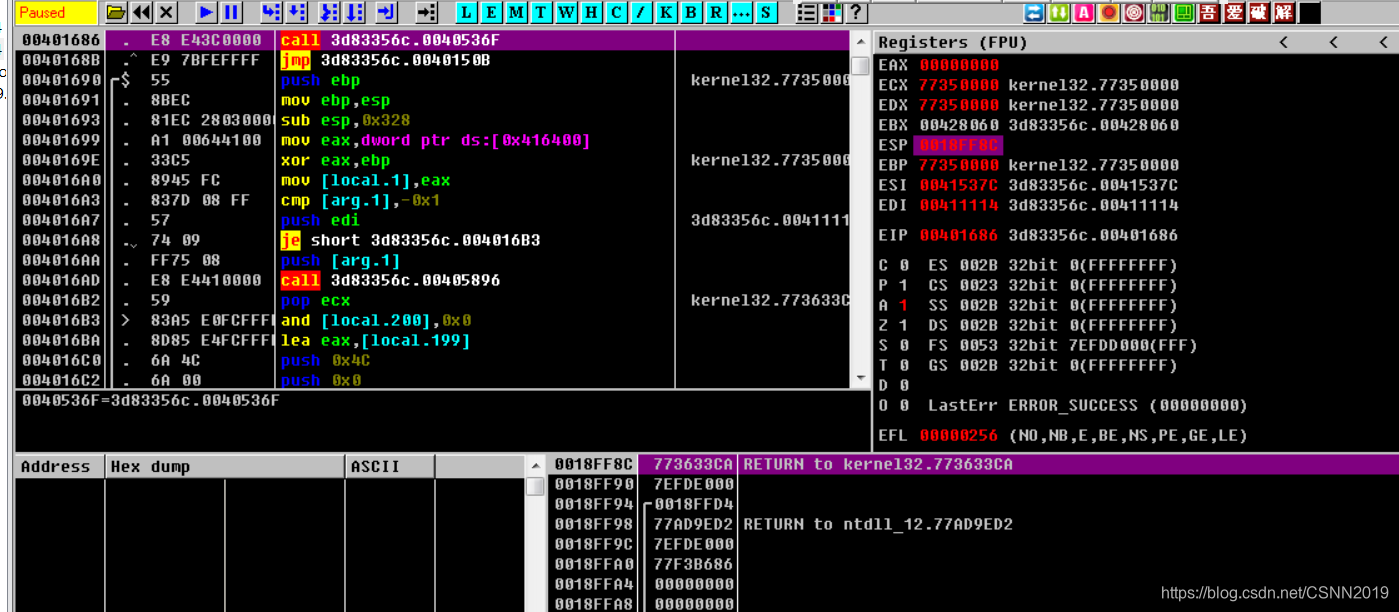Open the Memory map (M)
The height and width of the screenshot is (612, 1399).
(x=516, y=13)
